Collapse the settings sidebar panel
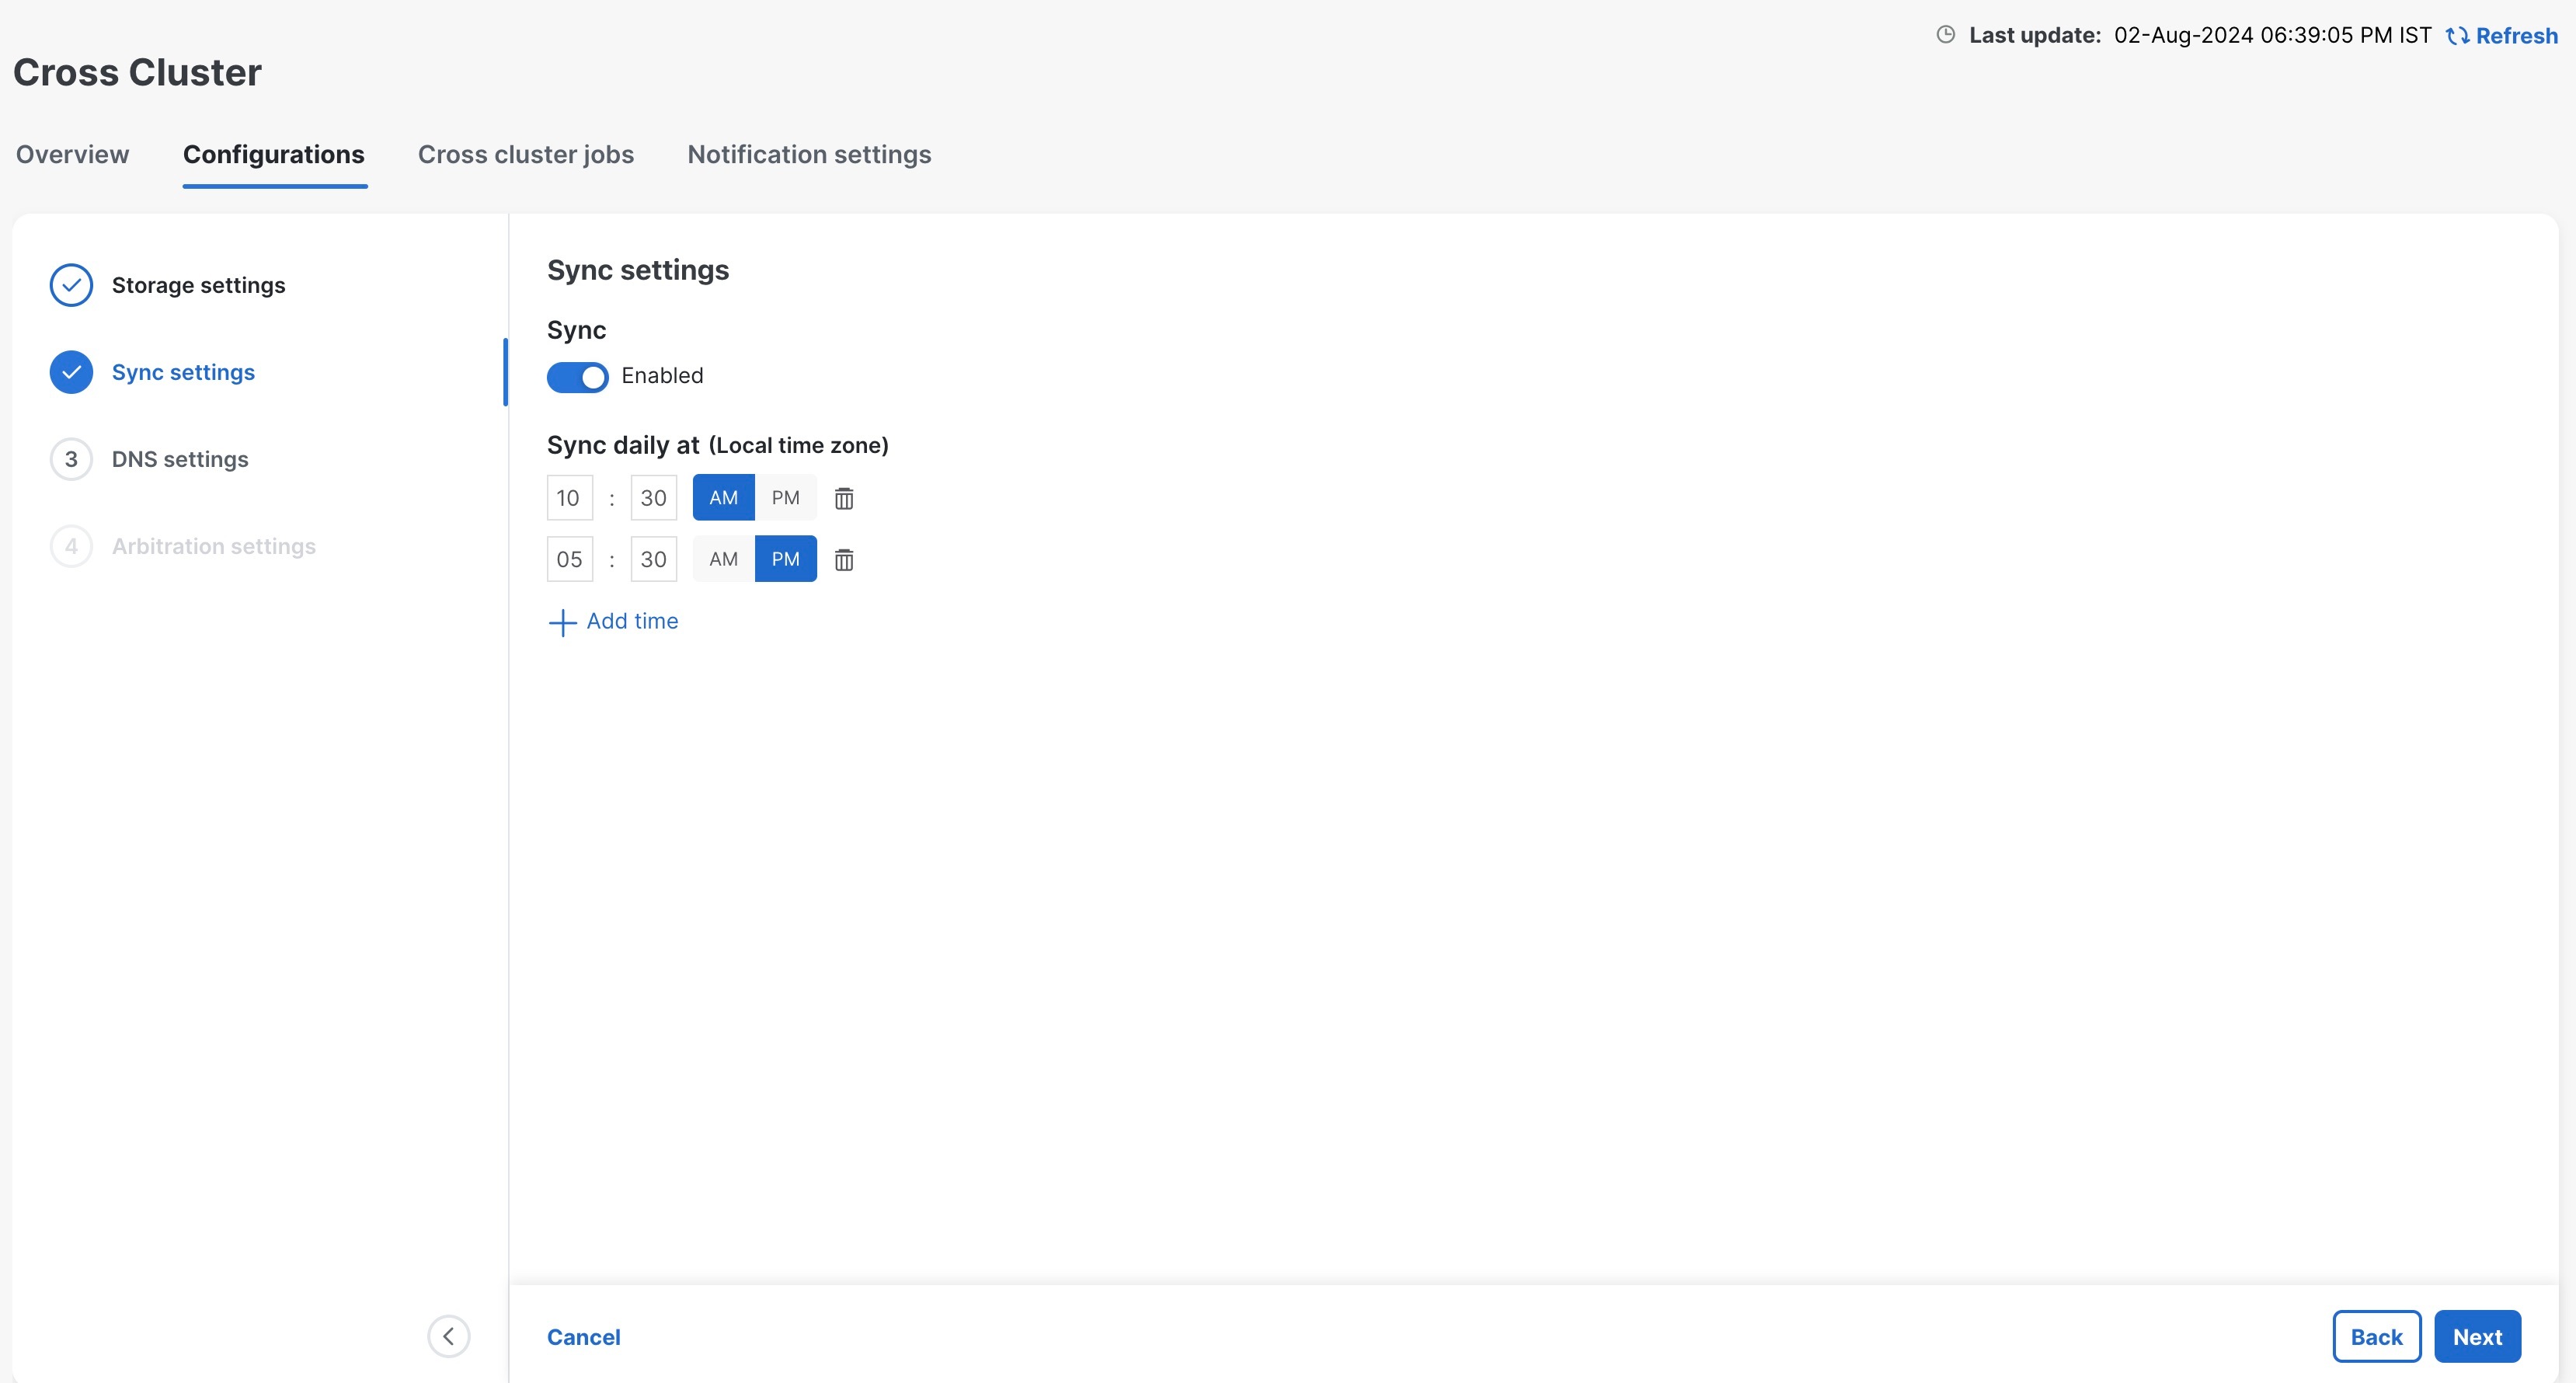This screenshot has height=1383, width=2576. 448,1336
